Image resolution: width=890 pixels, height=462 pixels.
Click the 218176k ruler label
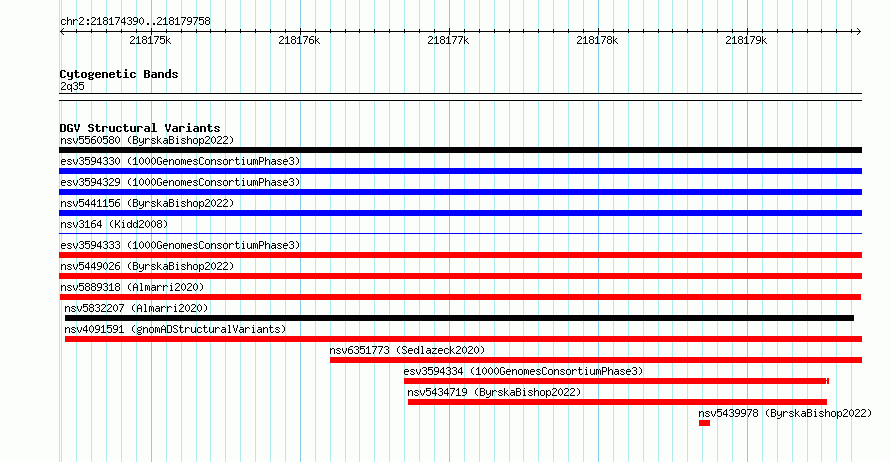pos(299,40)
